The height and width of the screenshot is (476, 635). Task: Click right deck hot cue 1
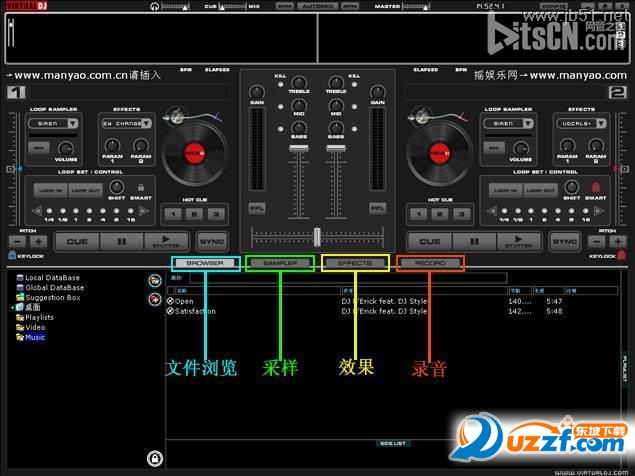point(418,214)
